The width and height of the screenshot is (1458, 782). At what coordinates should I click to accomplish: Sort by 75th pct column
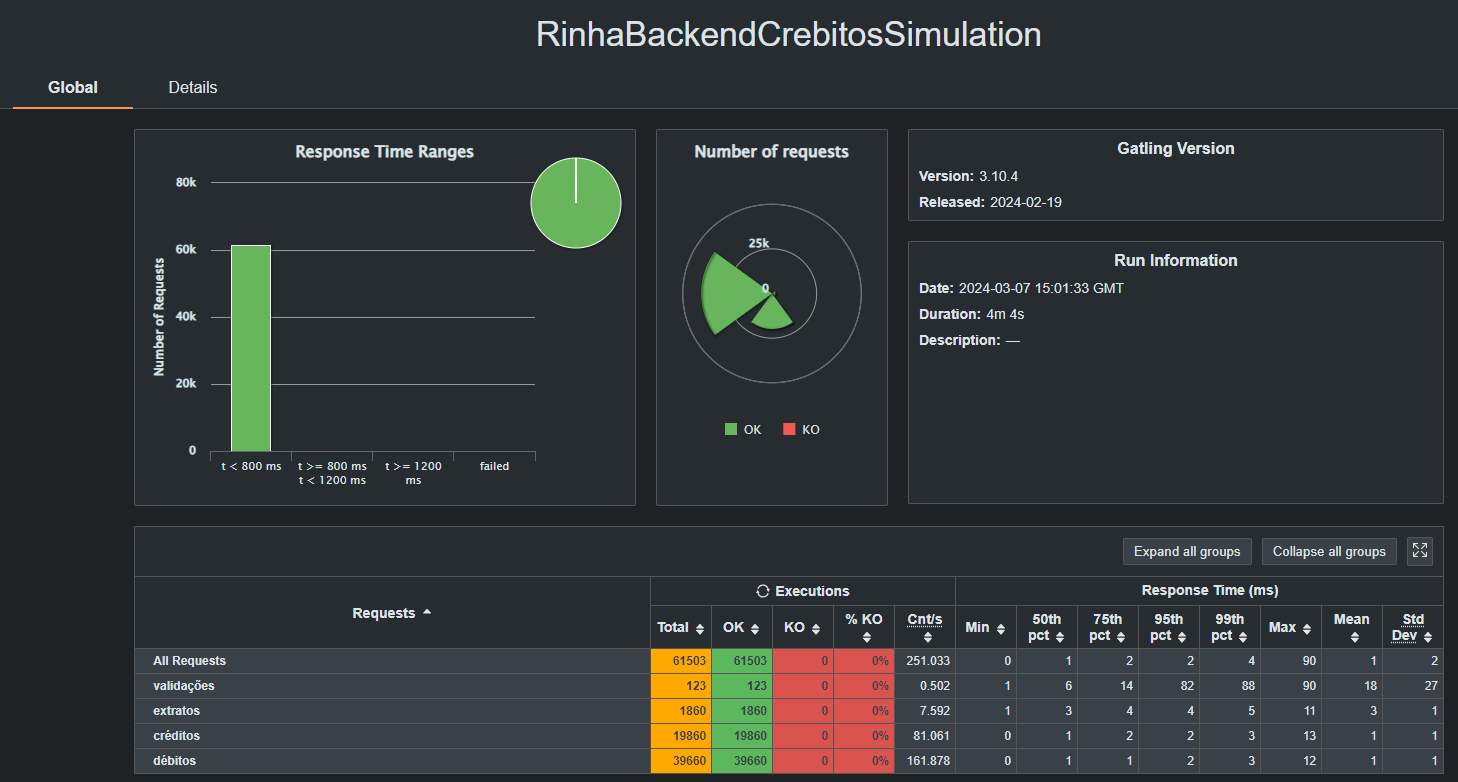(1107, 627)
